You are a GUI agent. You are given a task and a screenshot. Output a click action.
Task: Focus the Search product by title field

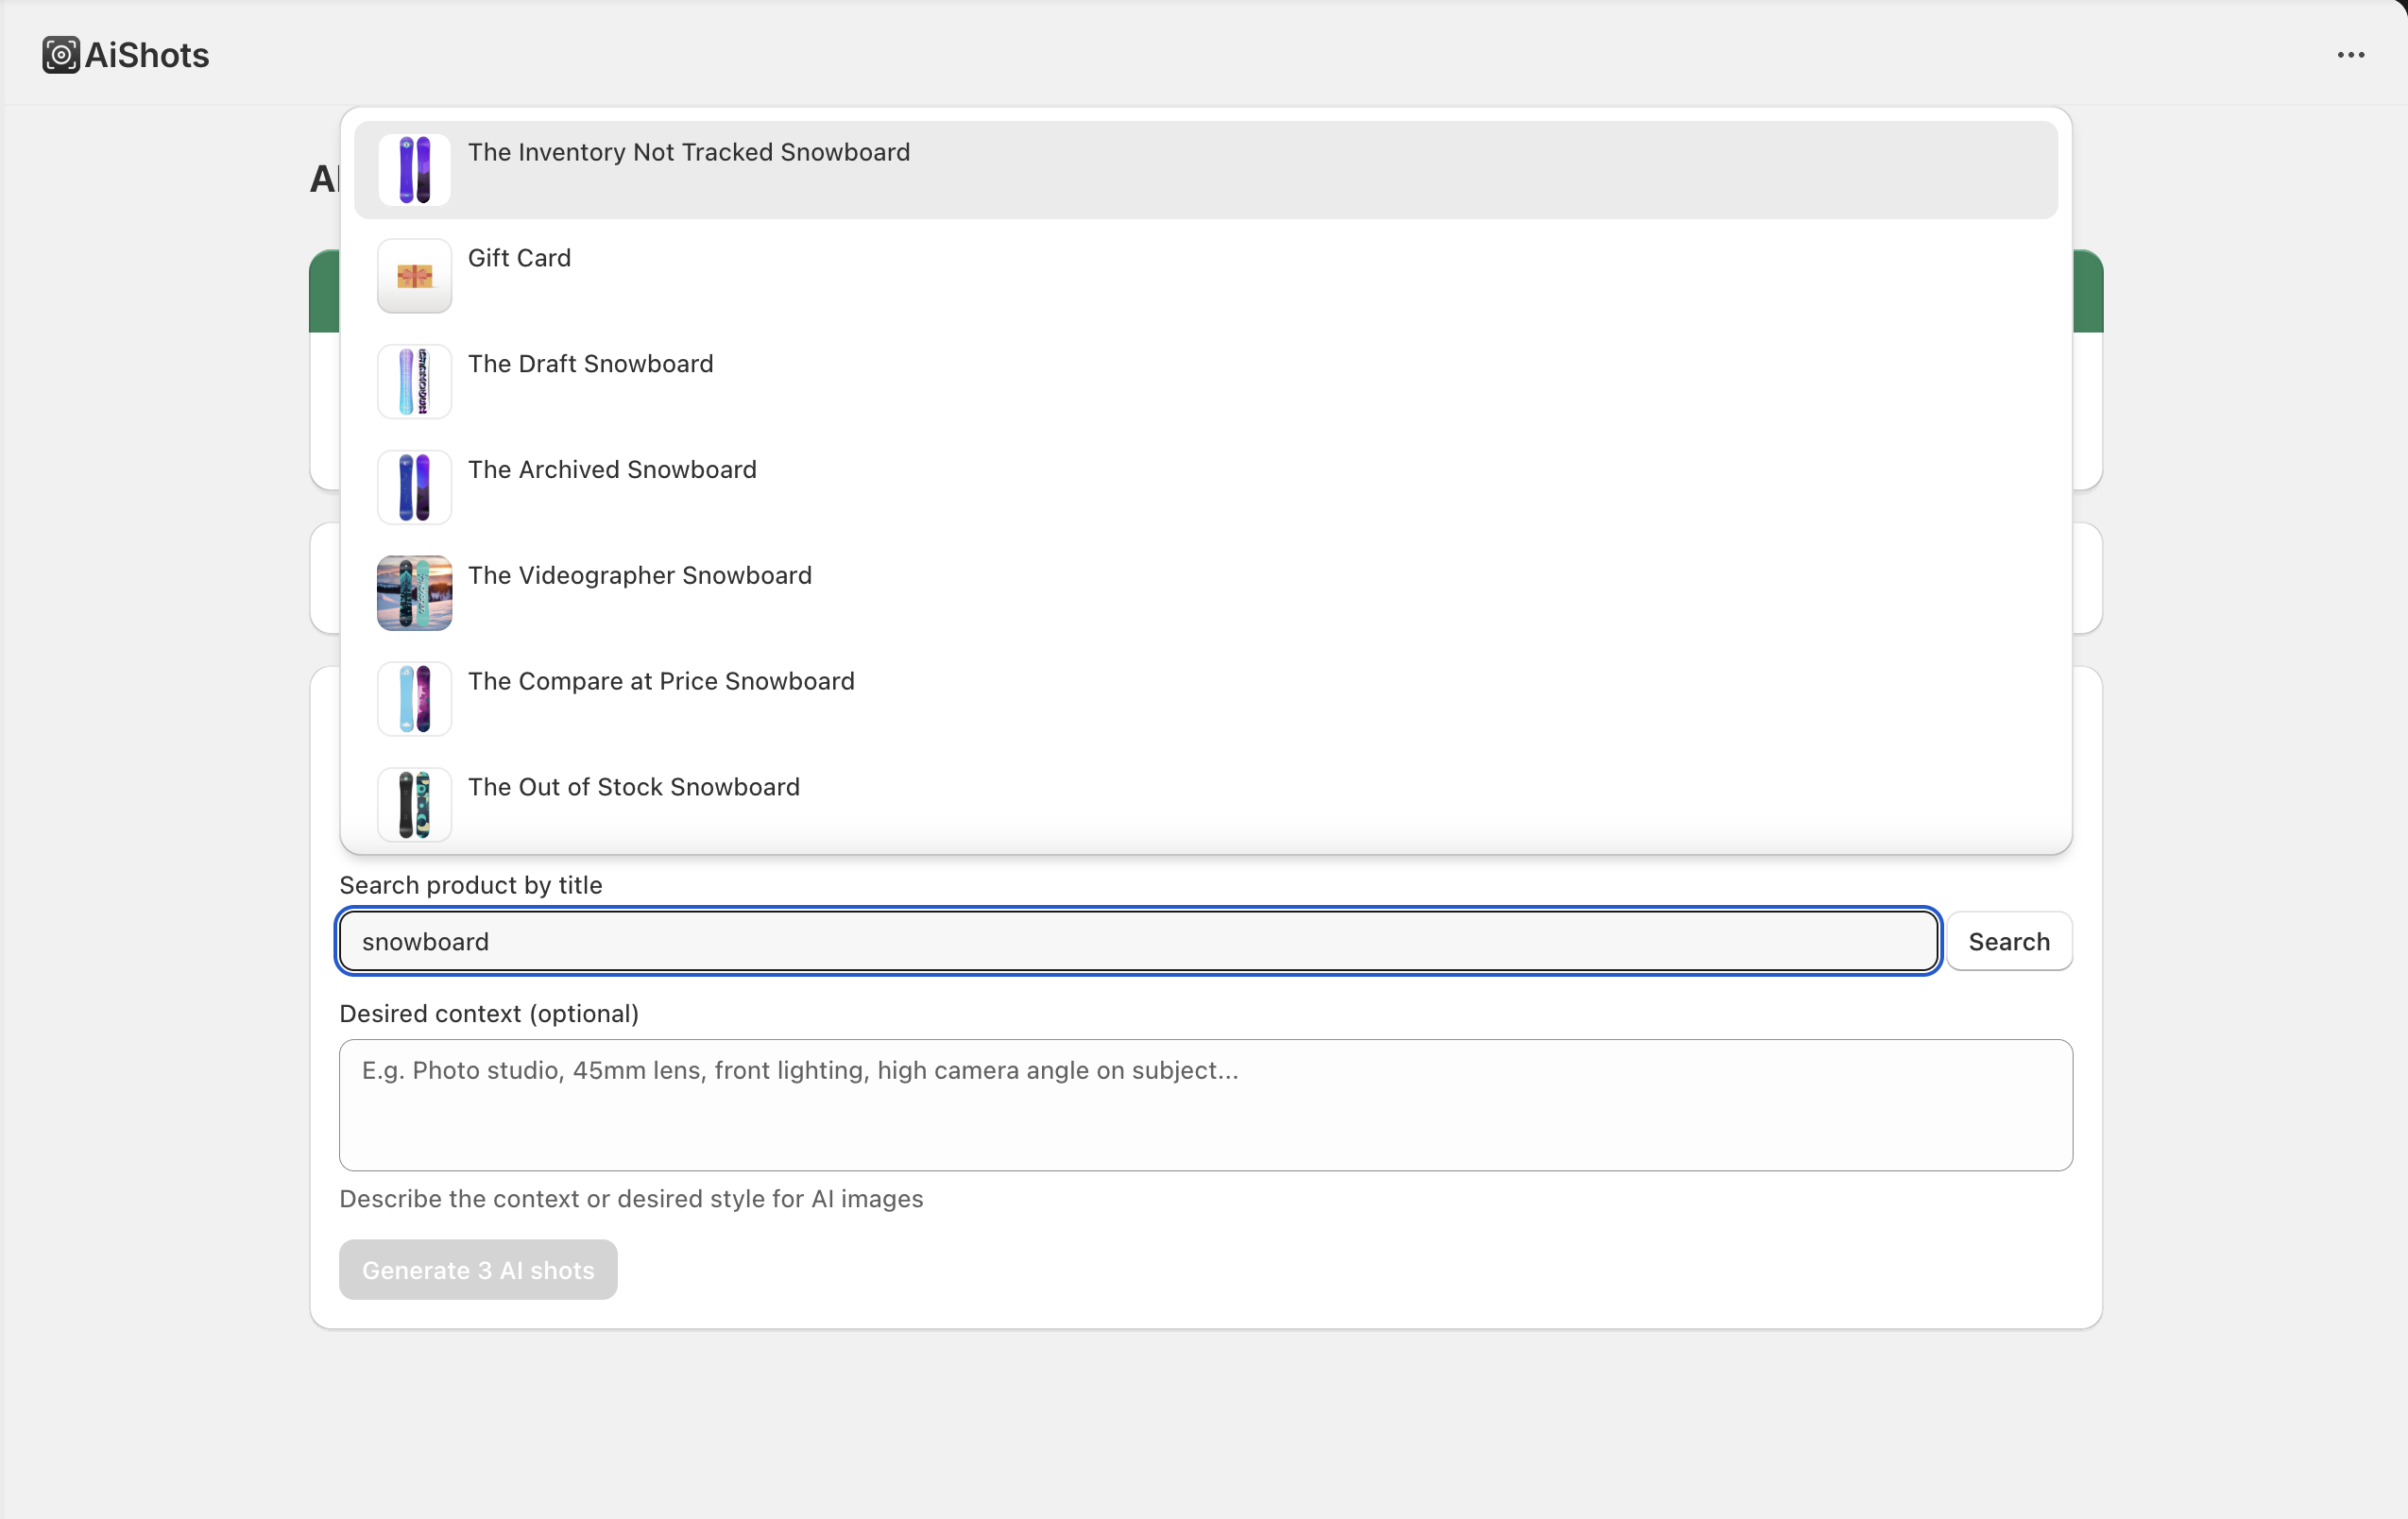pyautogui.click(x=1138, y=942)
